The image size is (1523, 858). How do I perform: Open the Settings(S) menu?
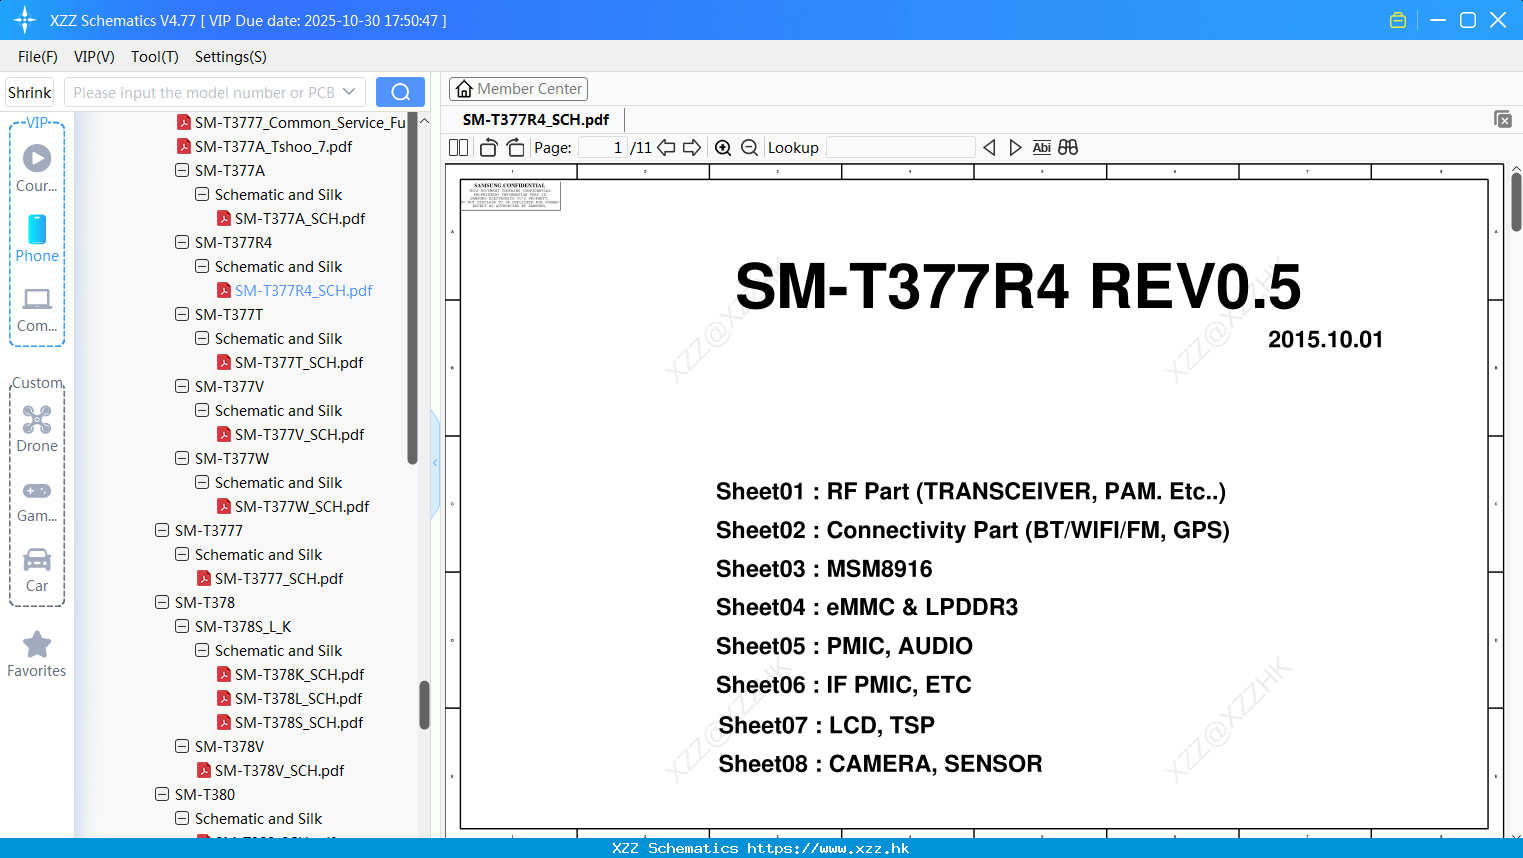click(x=231, y=57)
